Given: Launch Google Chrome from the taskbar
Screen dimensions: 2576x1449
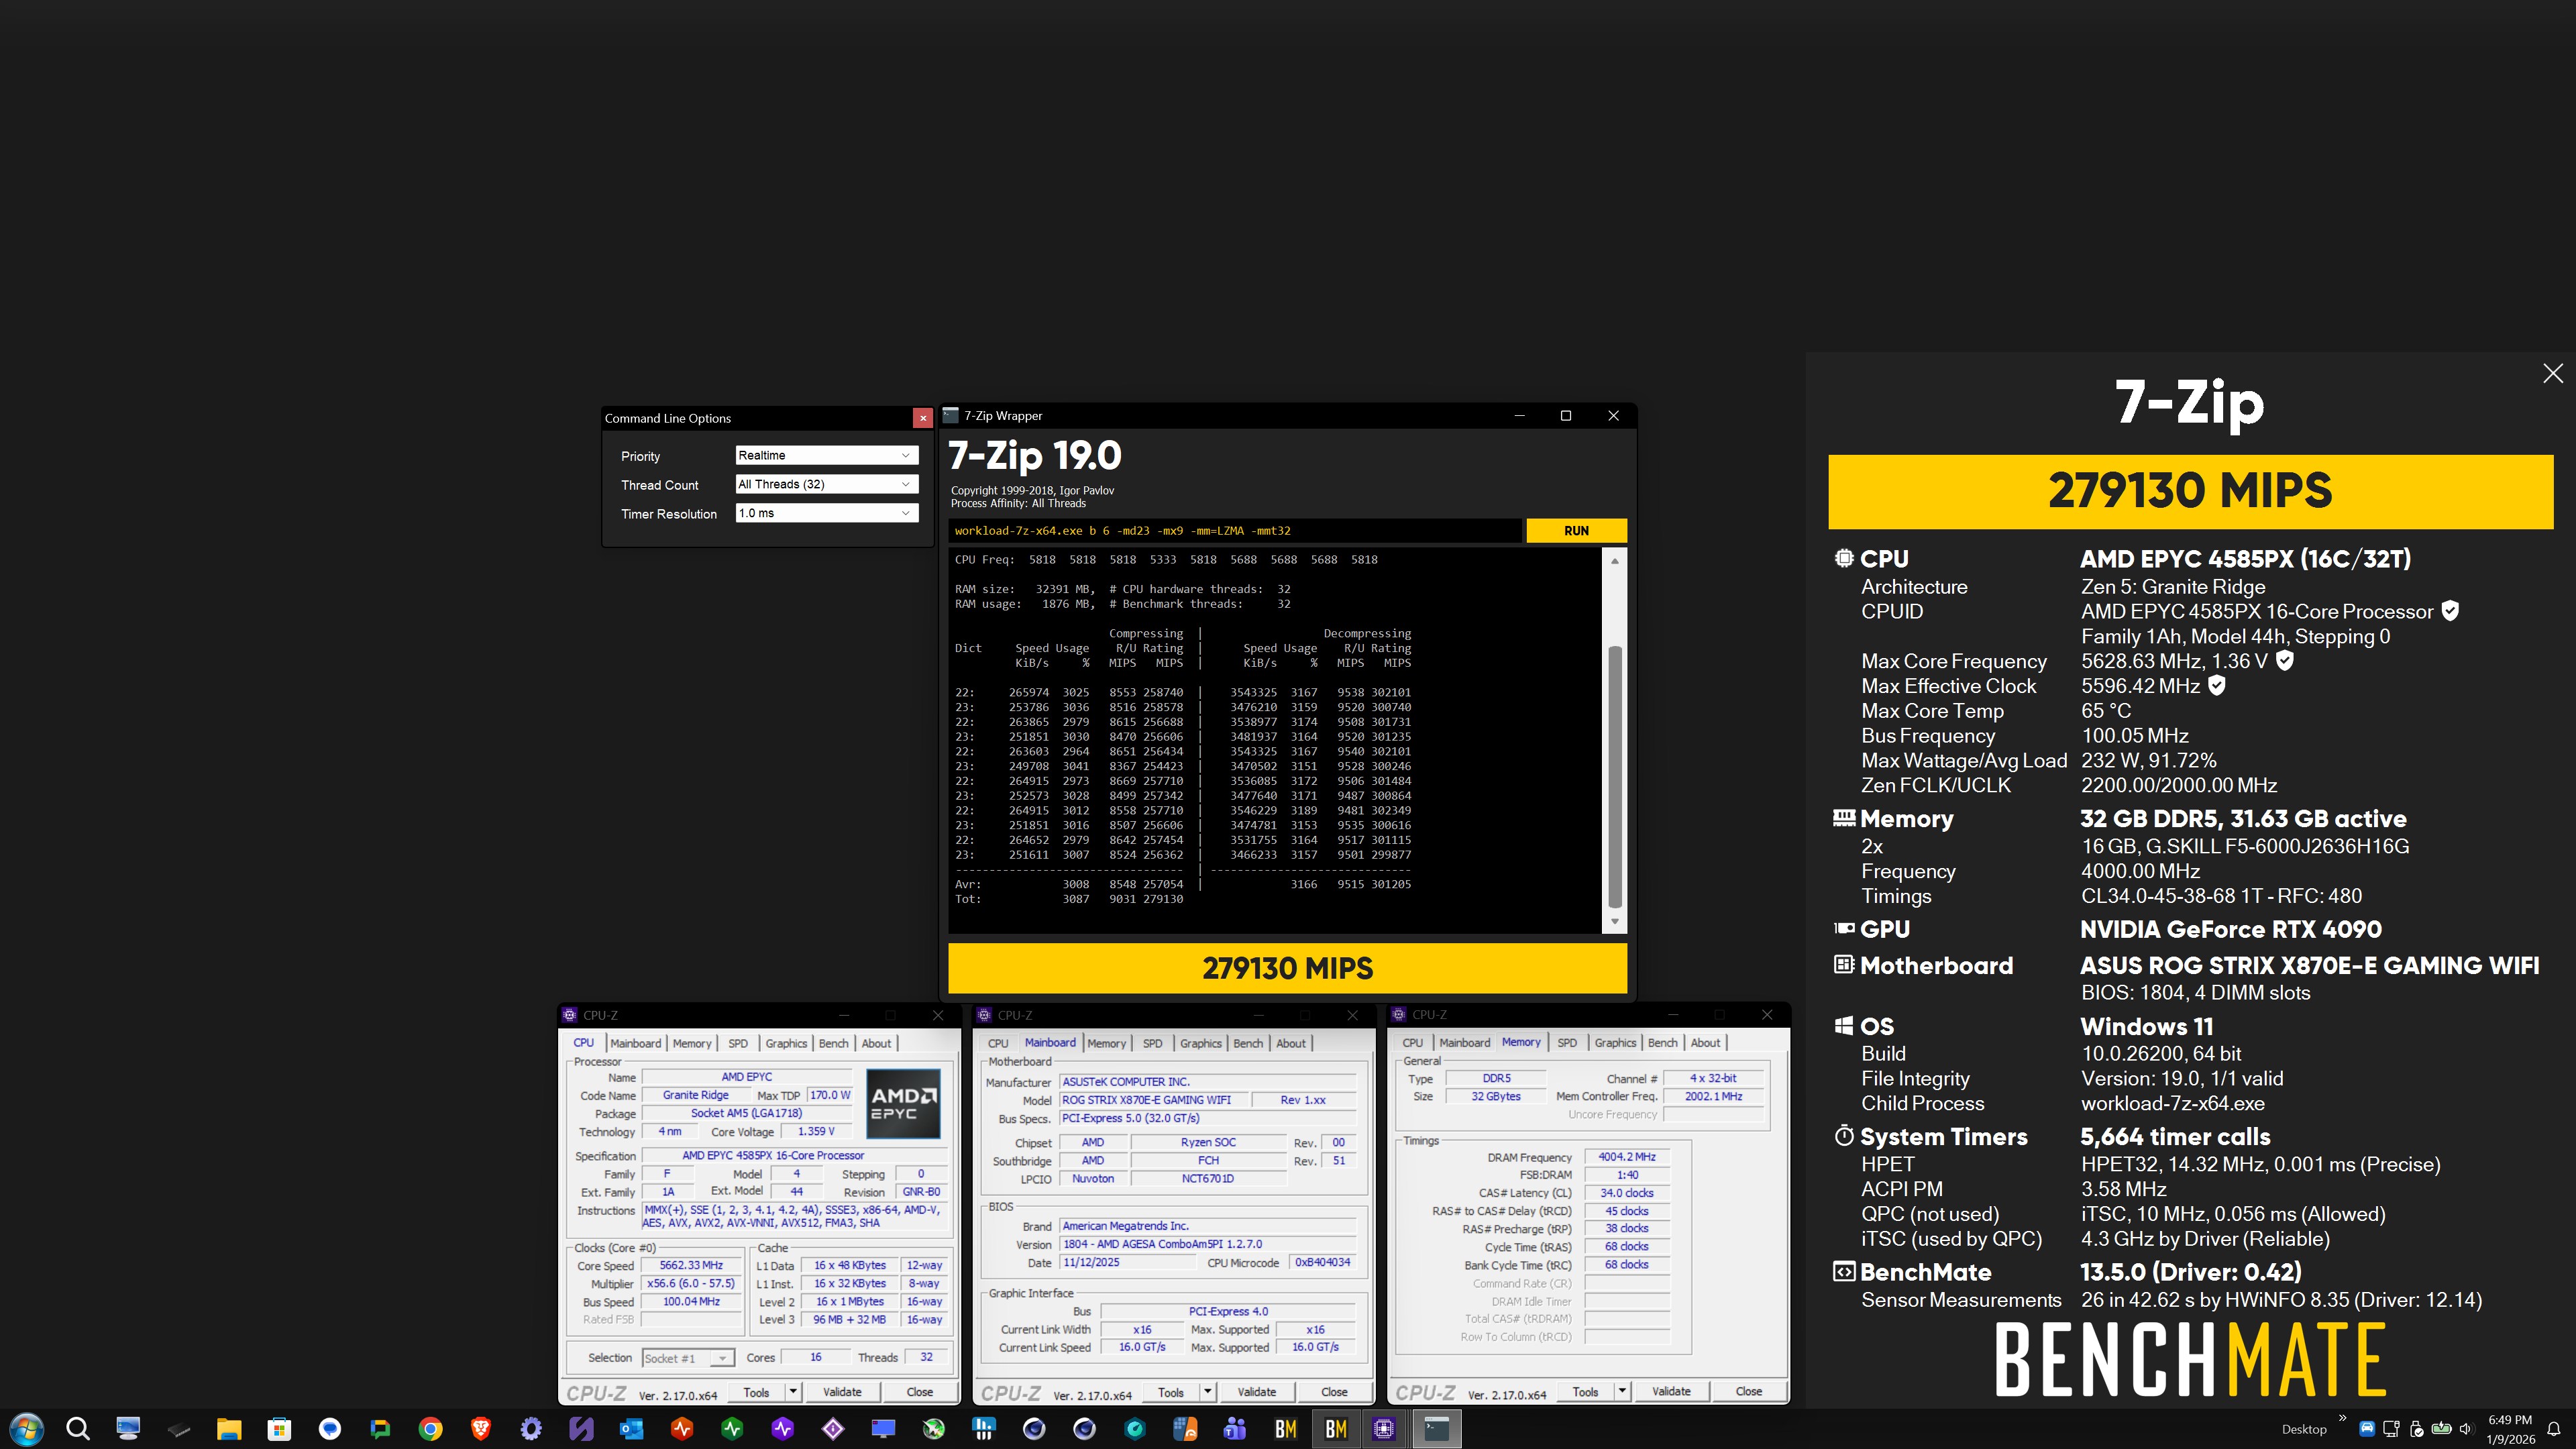Looking at the screenshot, I should point(430,1429).
